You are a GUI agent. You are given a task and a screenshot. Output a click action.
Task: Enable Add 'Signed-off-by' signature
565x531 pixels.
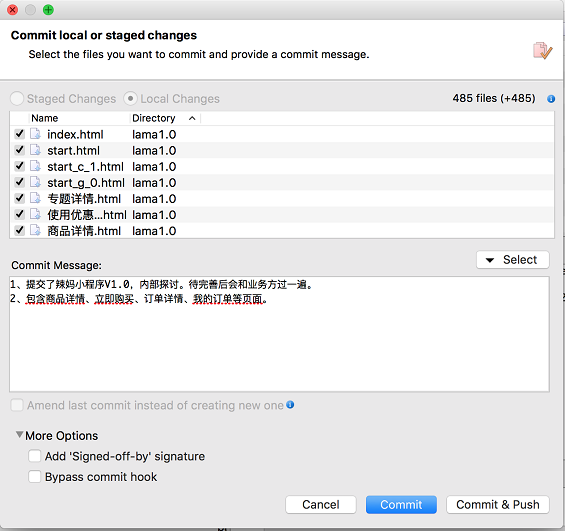[35, 456]
